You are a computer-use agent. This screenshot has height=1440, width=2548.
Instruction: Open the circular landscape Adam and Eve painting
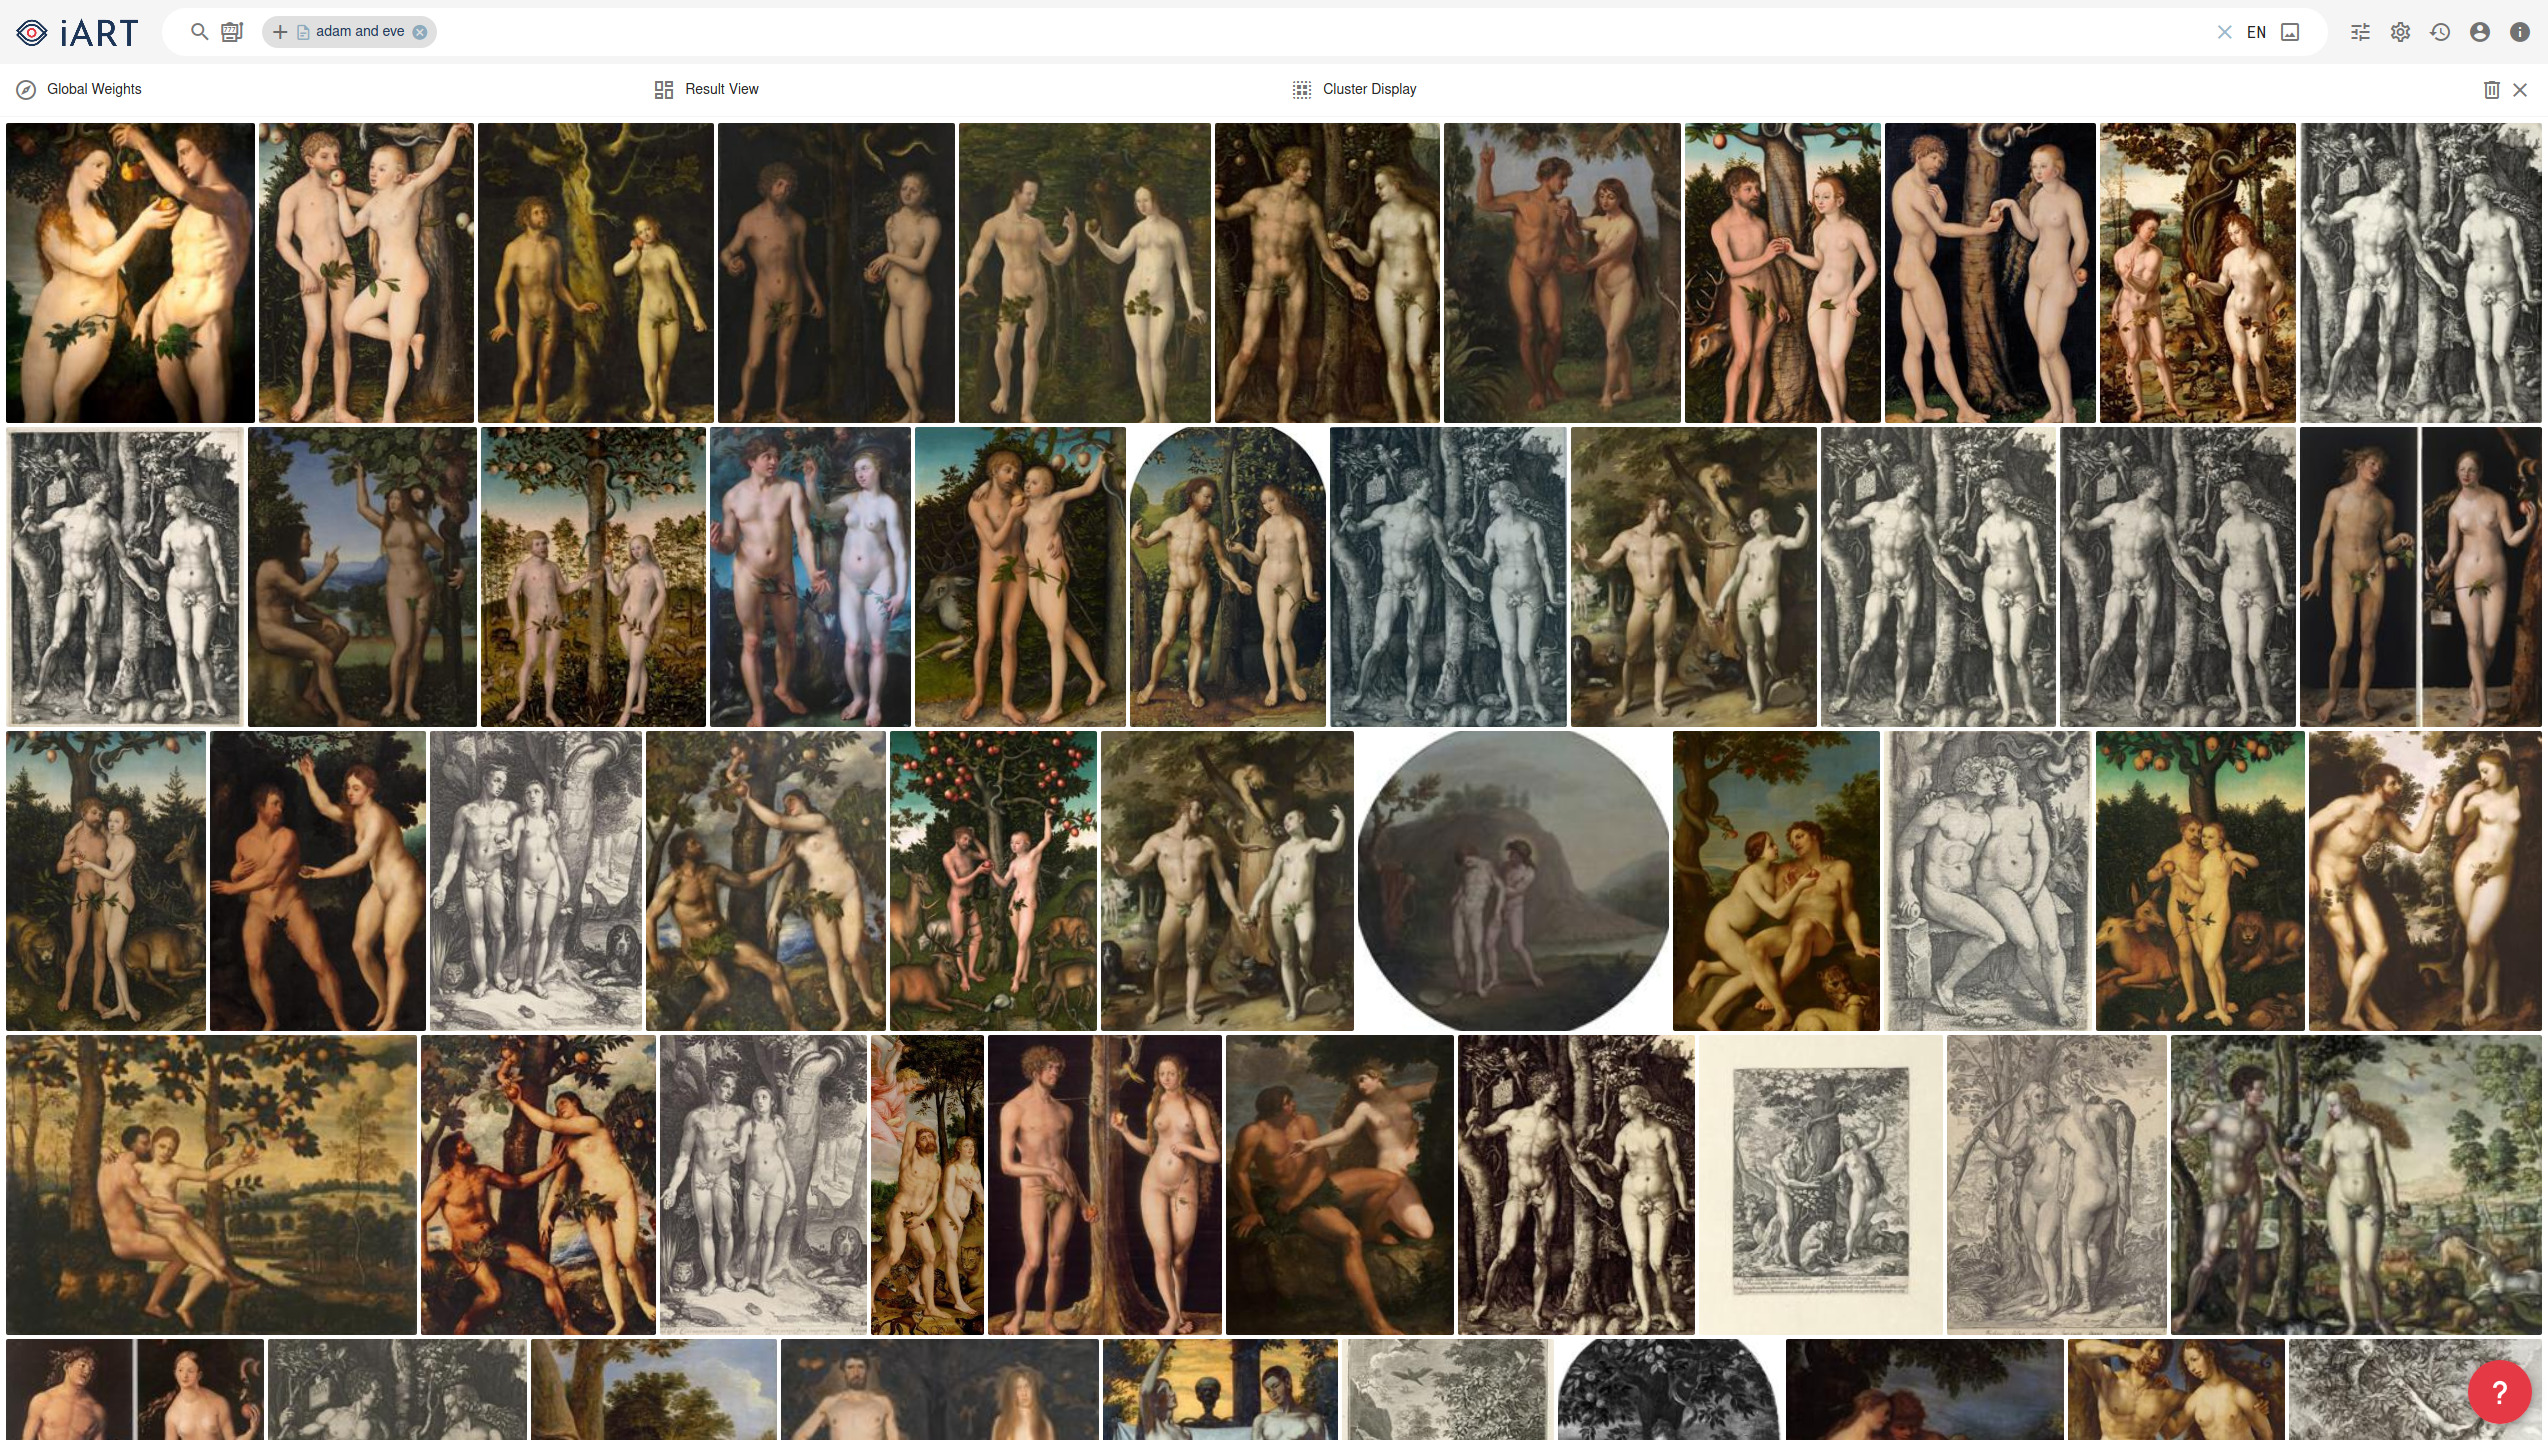1513,881
